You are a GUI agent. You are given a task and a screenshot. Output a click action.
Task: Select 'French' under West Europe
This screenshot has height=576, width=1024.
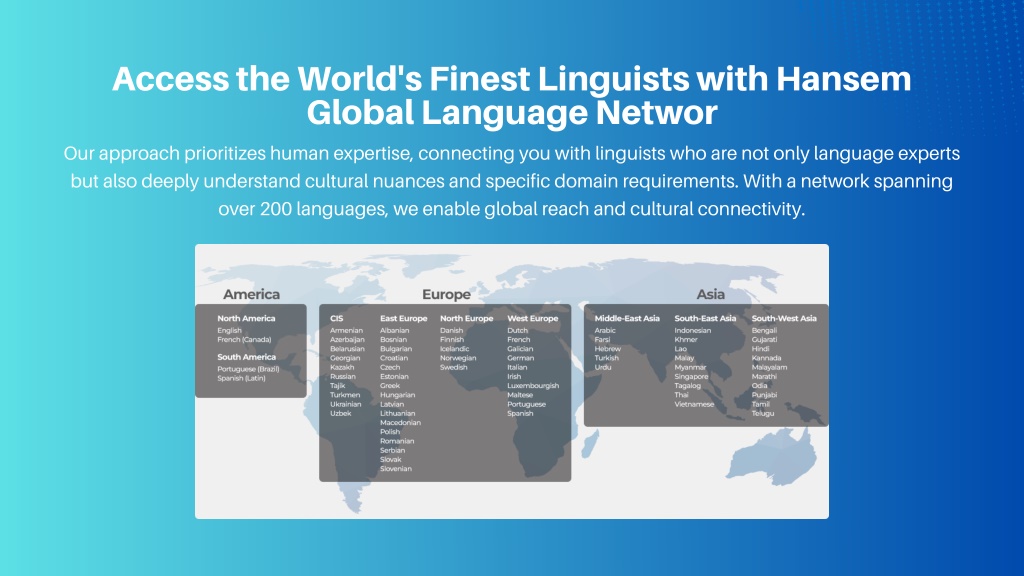[519, 340]
